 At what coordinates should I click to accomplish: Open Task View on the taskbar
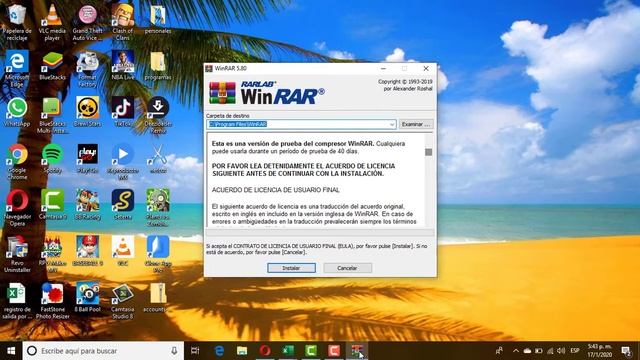click(x=195, y=351)
